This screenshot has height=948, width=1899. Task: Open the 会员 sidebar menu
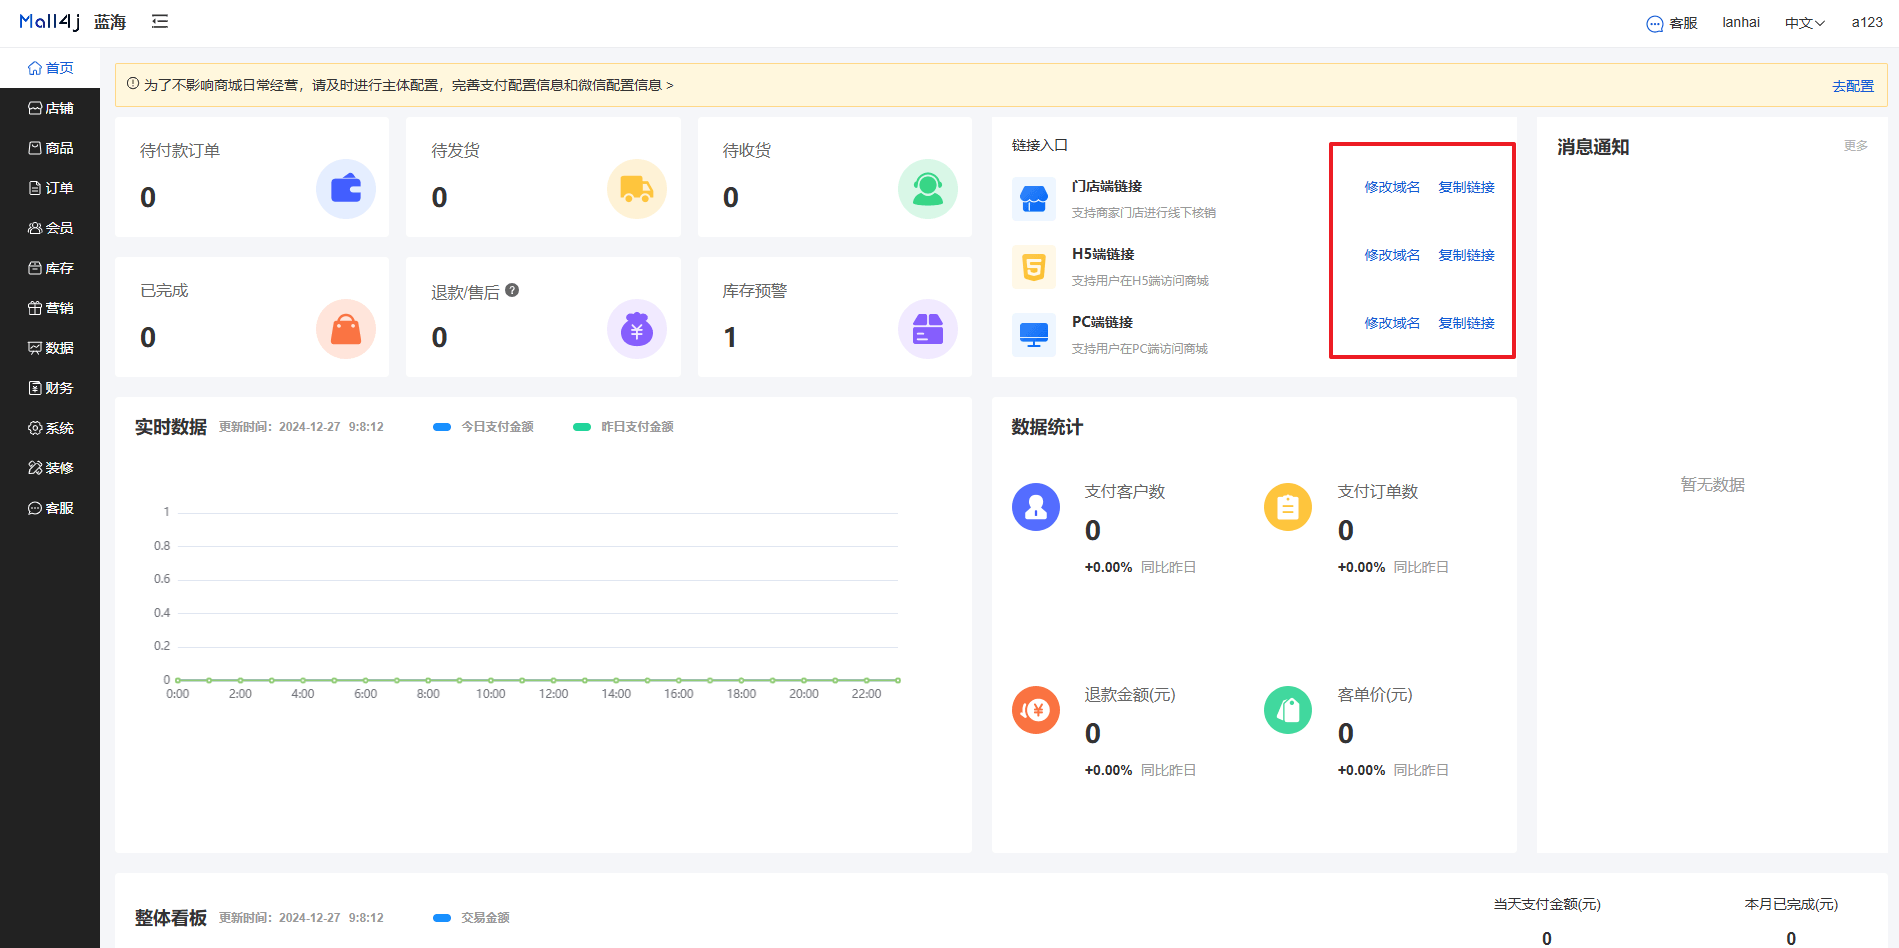(50, 228)
